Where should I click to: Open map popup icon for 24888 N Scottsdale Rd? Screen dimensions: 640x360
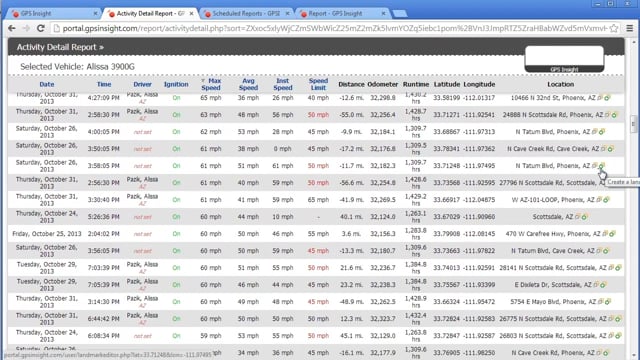point(607,115)
